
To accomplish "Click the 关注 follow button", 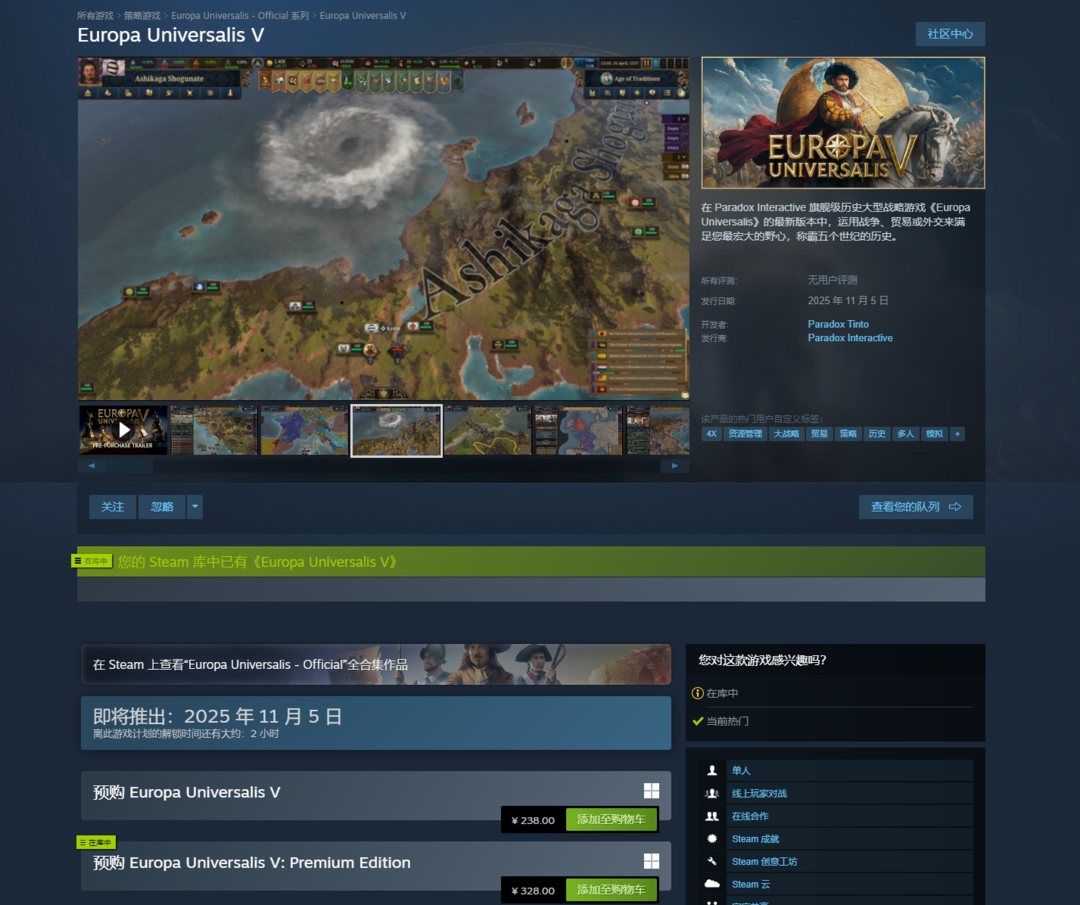I will pos(112,507).
